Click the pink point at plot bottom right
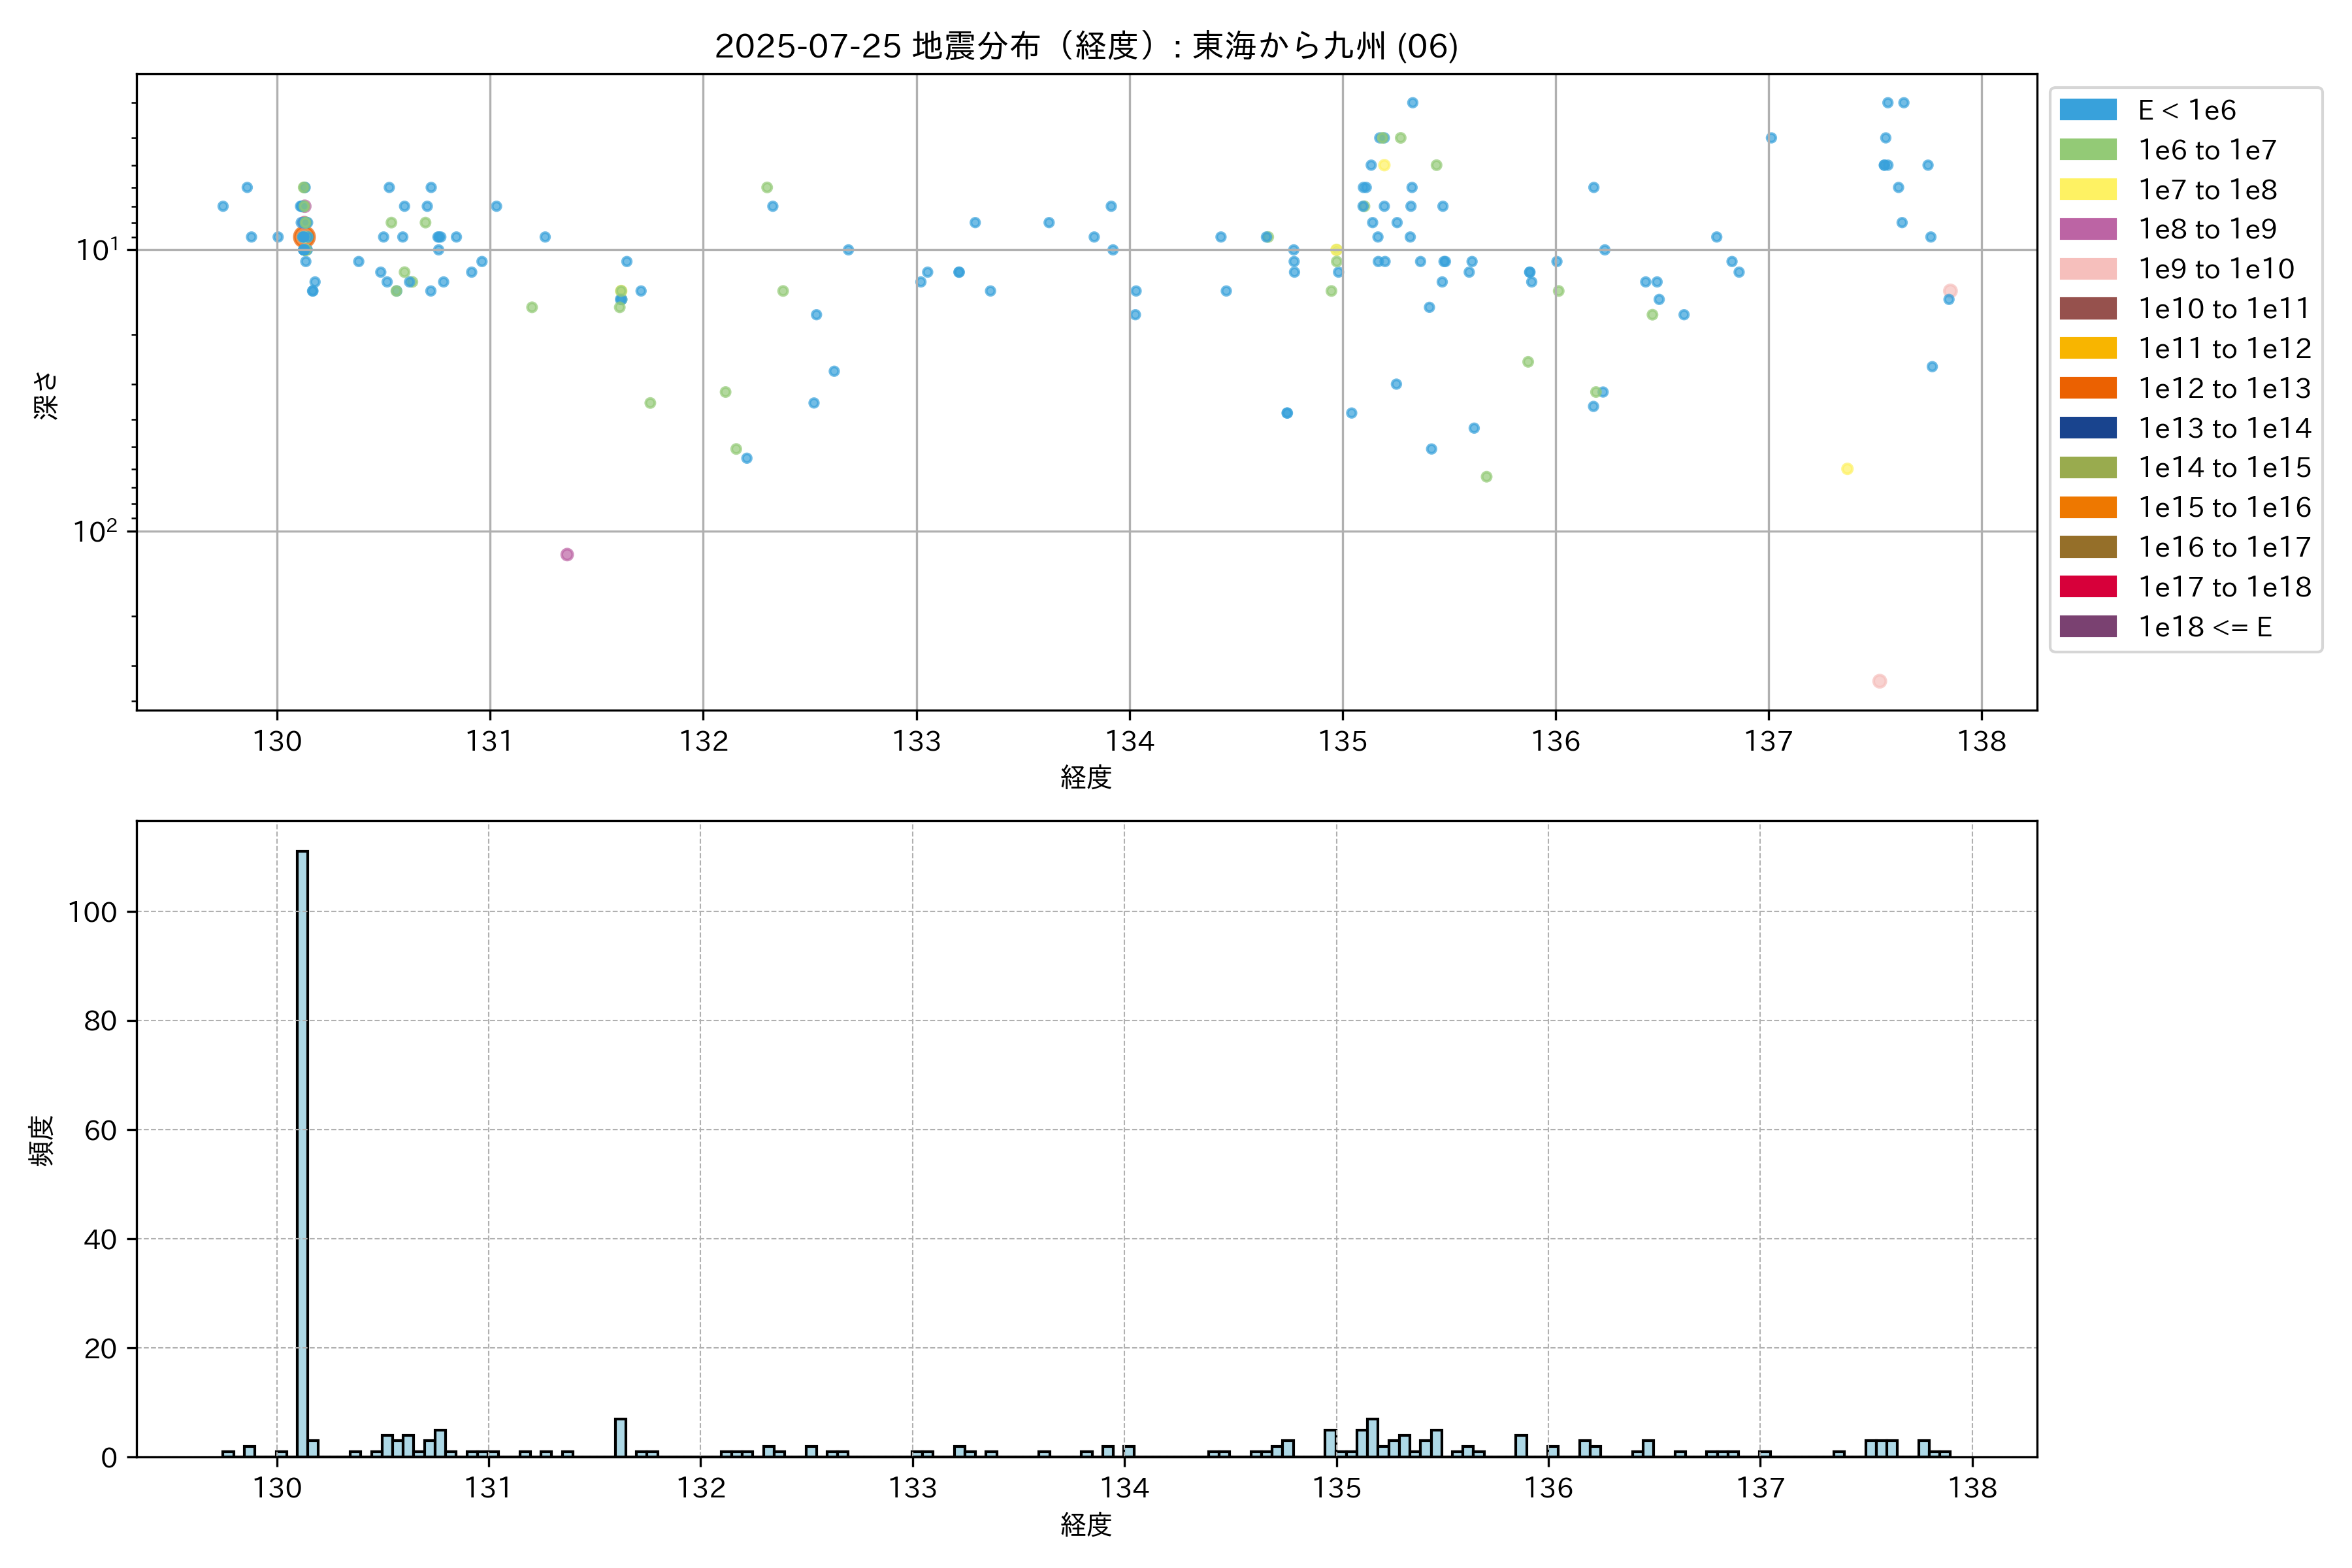The height and width of the screenshot is (1568, 2352). pyautogui.click(x=1879, y=681)
